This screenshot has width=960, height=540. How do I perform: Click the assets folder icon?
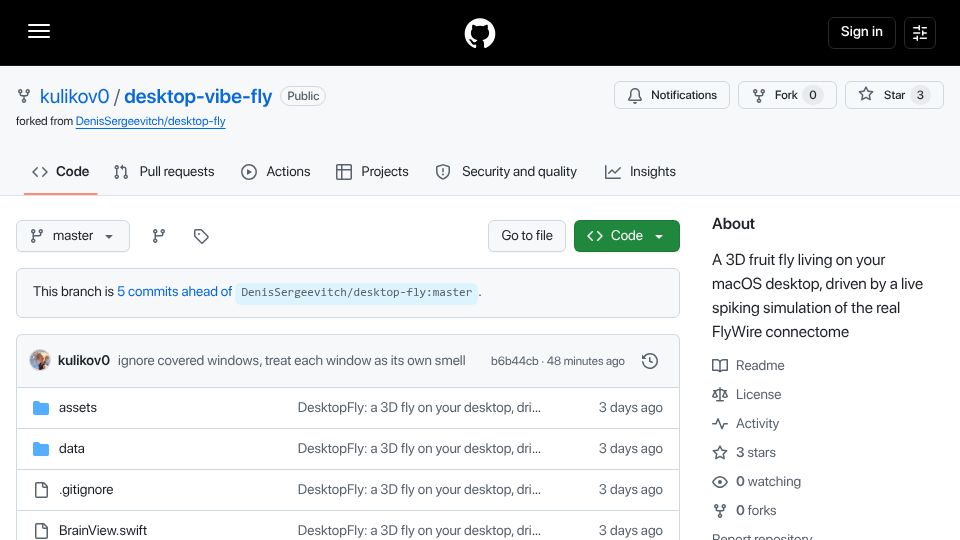pyautogui.click(x=41, y=408)
